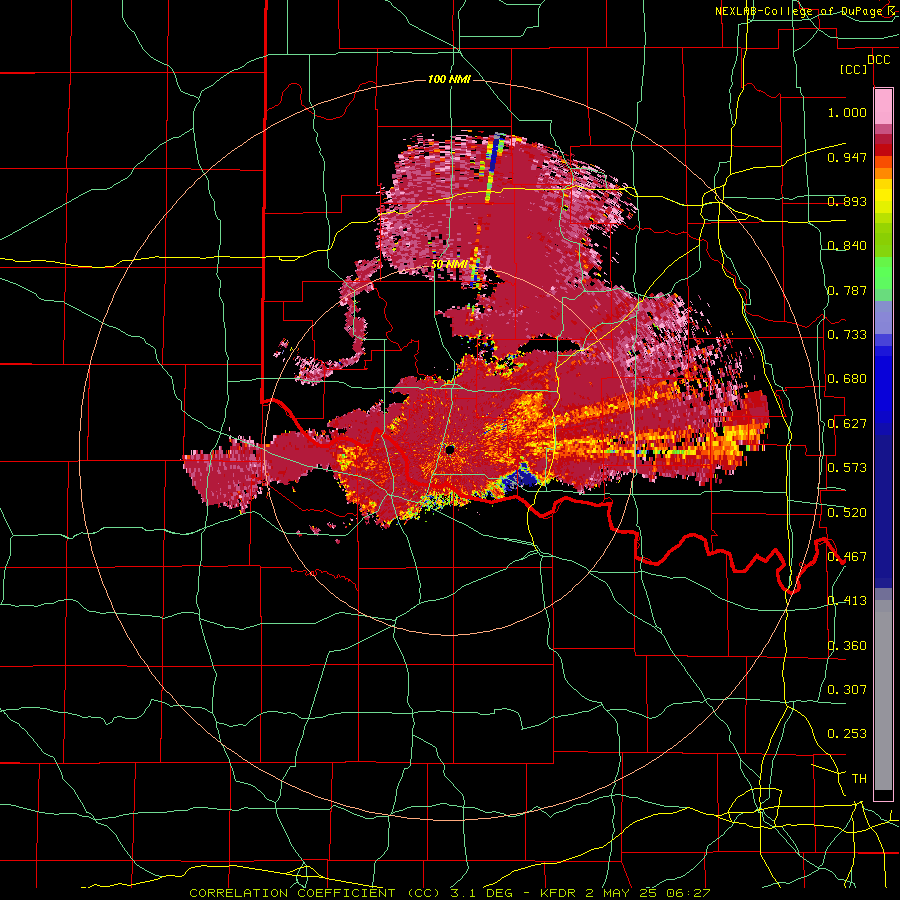Click the [CC] units label above the scale
The image size is (900, 900).
point(854,70)
